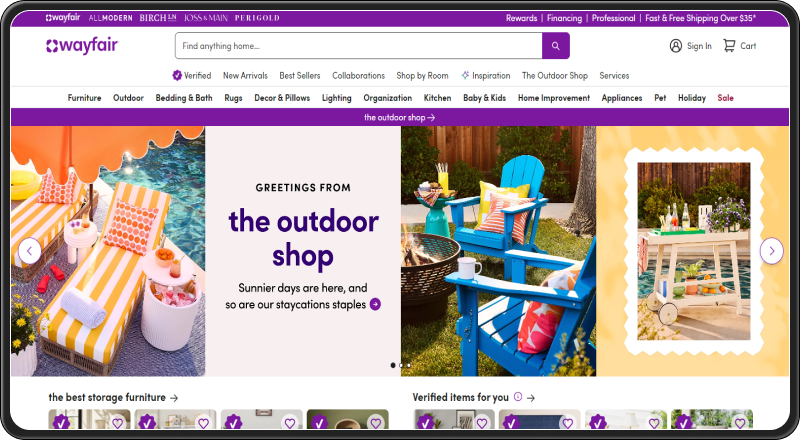Open the Financing link in top bar
Viewport: 800px width, 440px height.
tap(564, 18)
